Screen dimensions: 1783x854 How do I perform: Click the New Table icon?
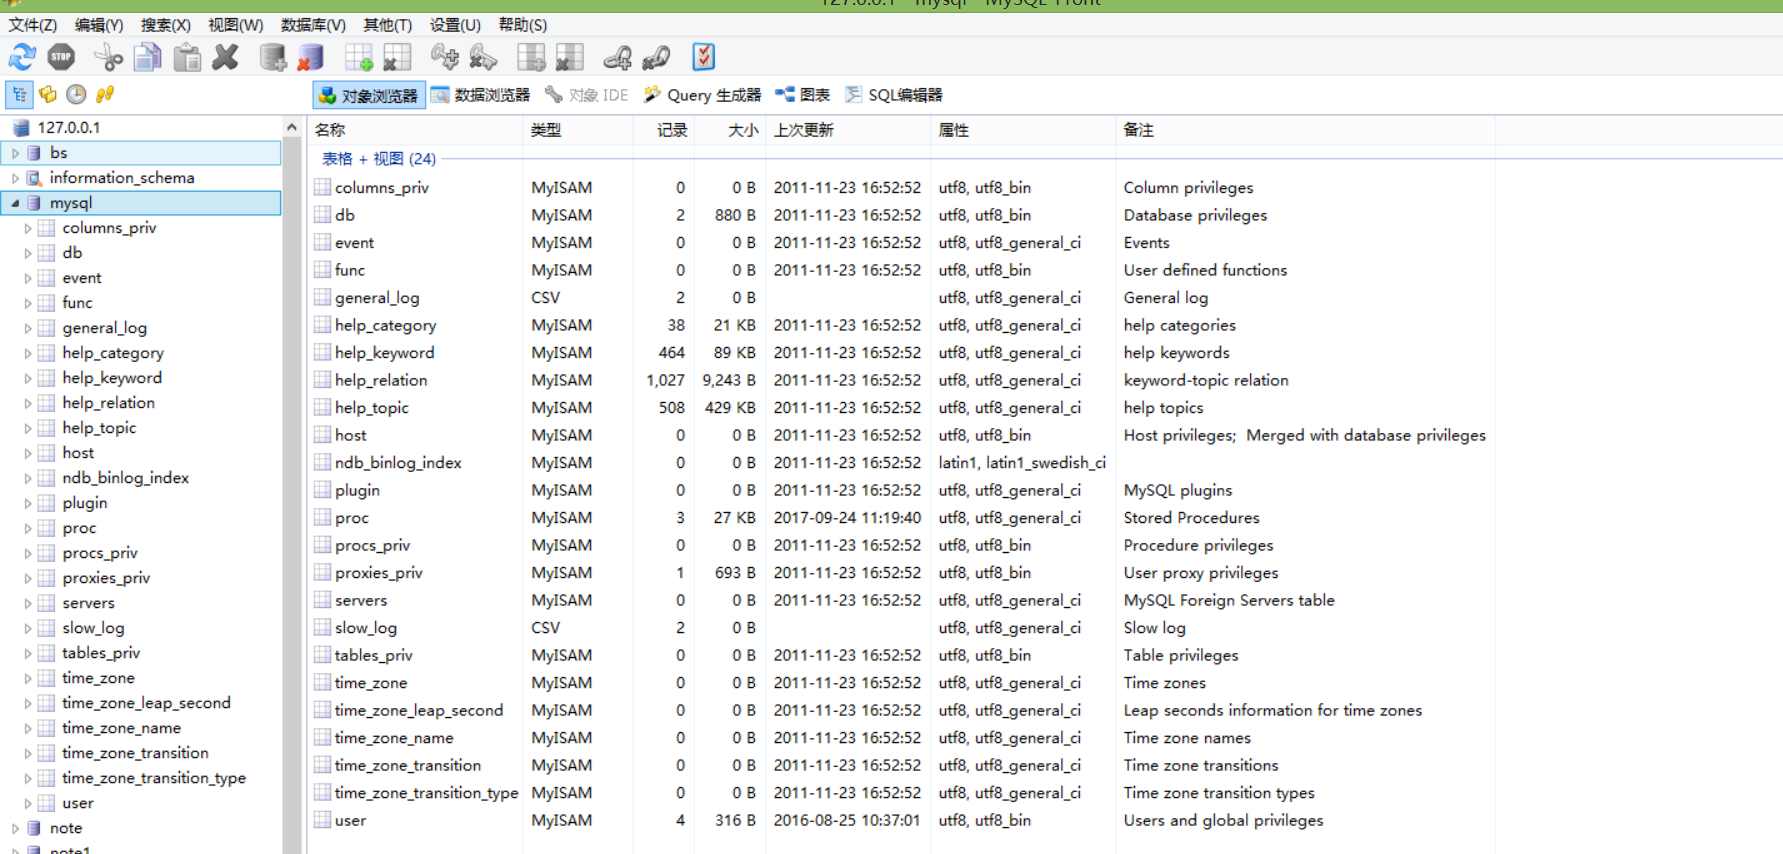click(x=359, y=58)
